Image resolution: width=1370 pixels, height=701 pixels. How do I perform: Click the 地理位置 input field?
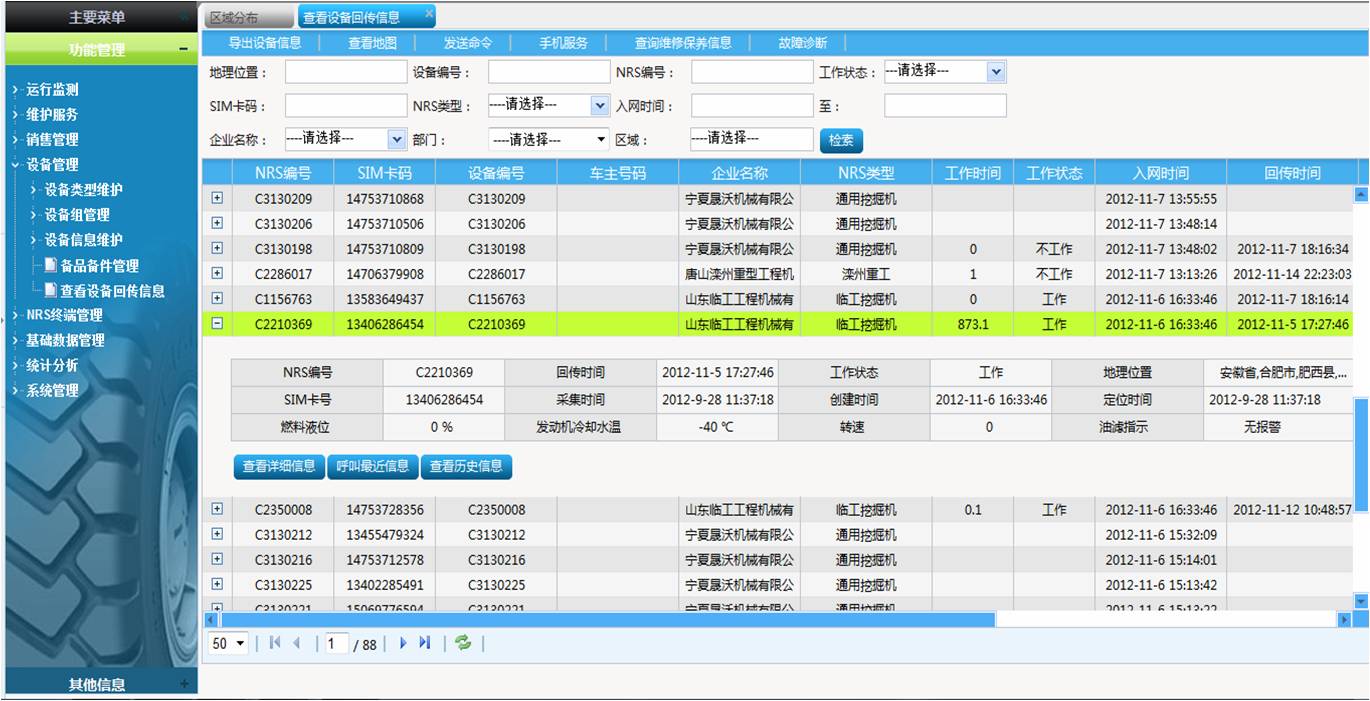pyautogui.click(x=345, y=72)
